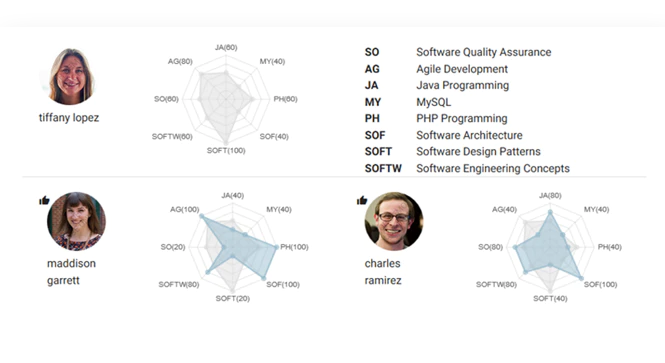Open maddison garrett profile photo
665x363 pixels.
click(x=76, y=221)
